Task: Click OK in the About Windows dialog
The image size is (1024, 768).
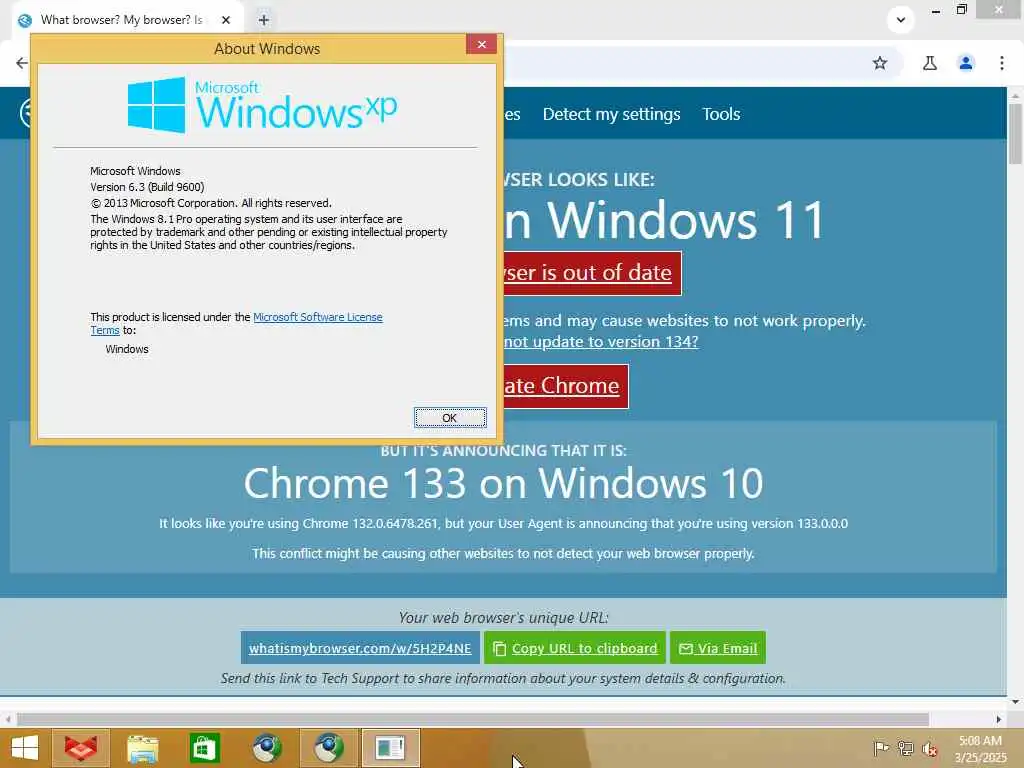Action: [450, 417]
